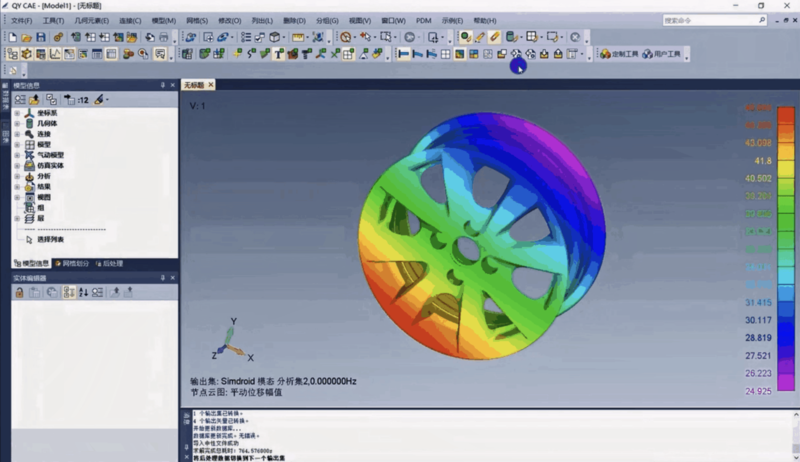The width and height of the screenshot is (800, 462).
Task: Click the lock icon in 实体编辑器 panel
Action: pos(19,292)
